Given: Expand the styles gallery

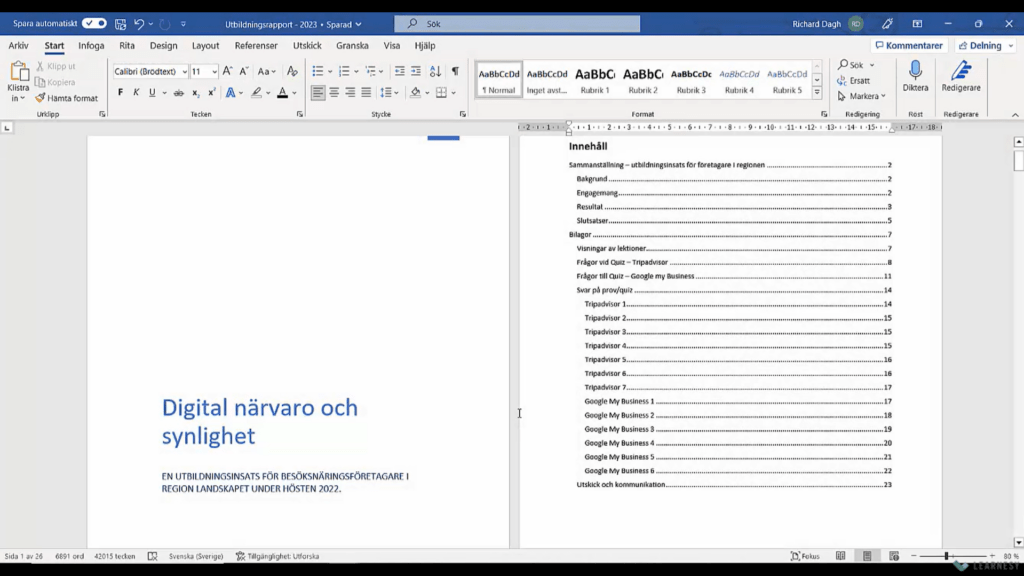Looking at the screenshot, I should tap(817, 93).
